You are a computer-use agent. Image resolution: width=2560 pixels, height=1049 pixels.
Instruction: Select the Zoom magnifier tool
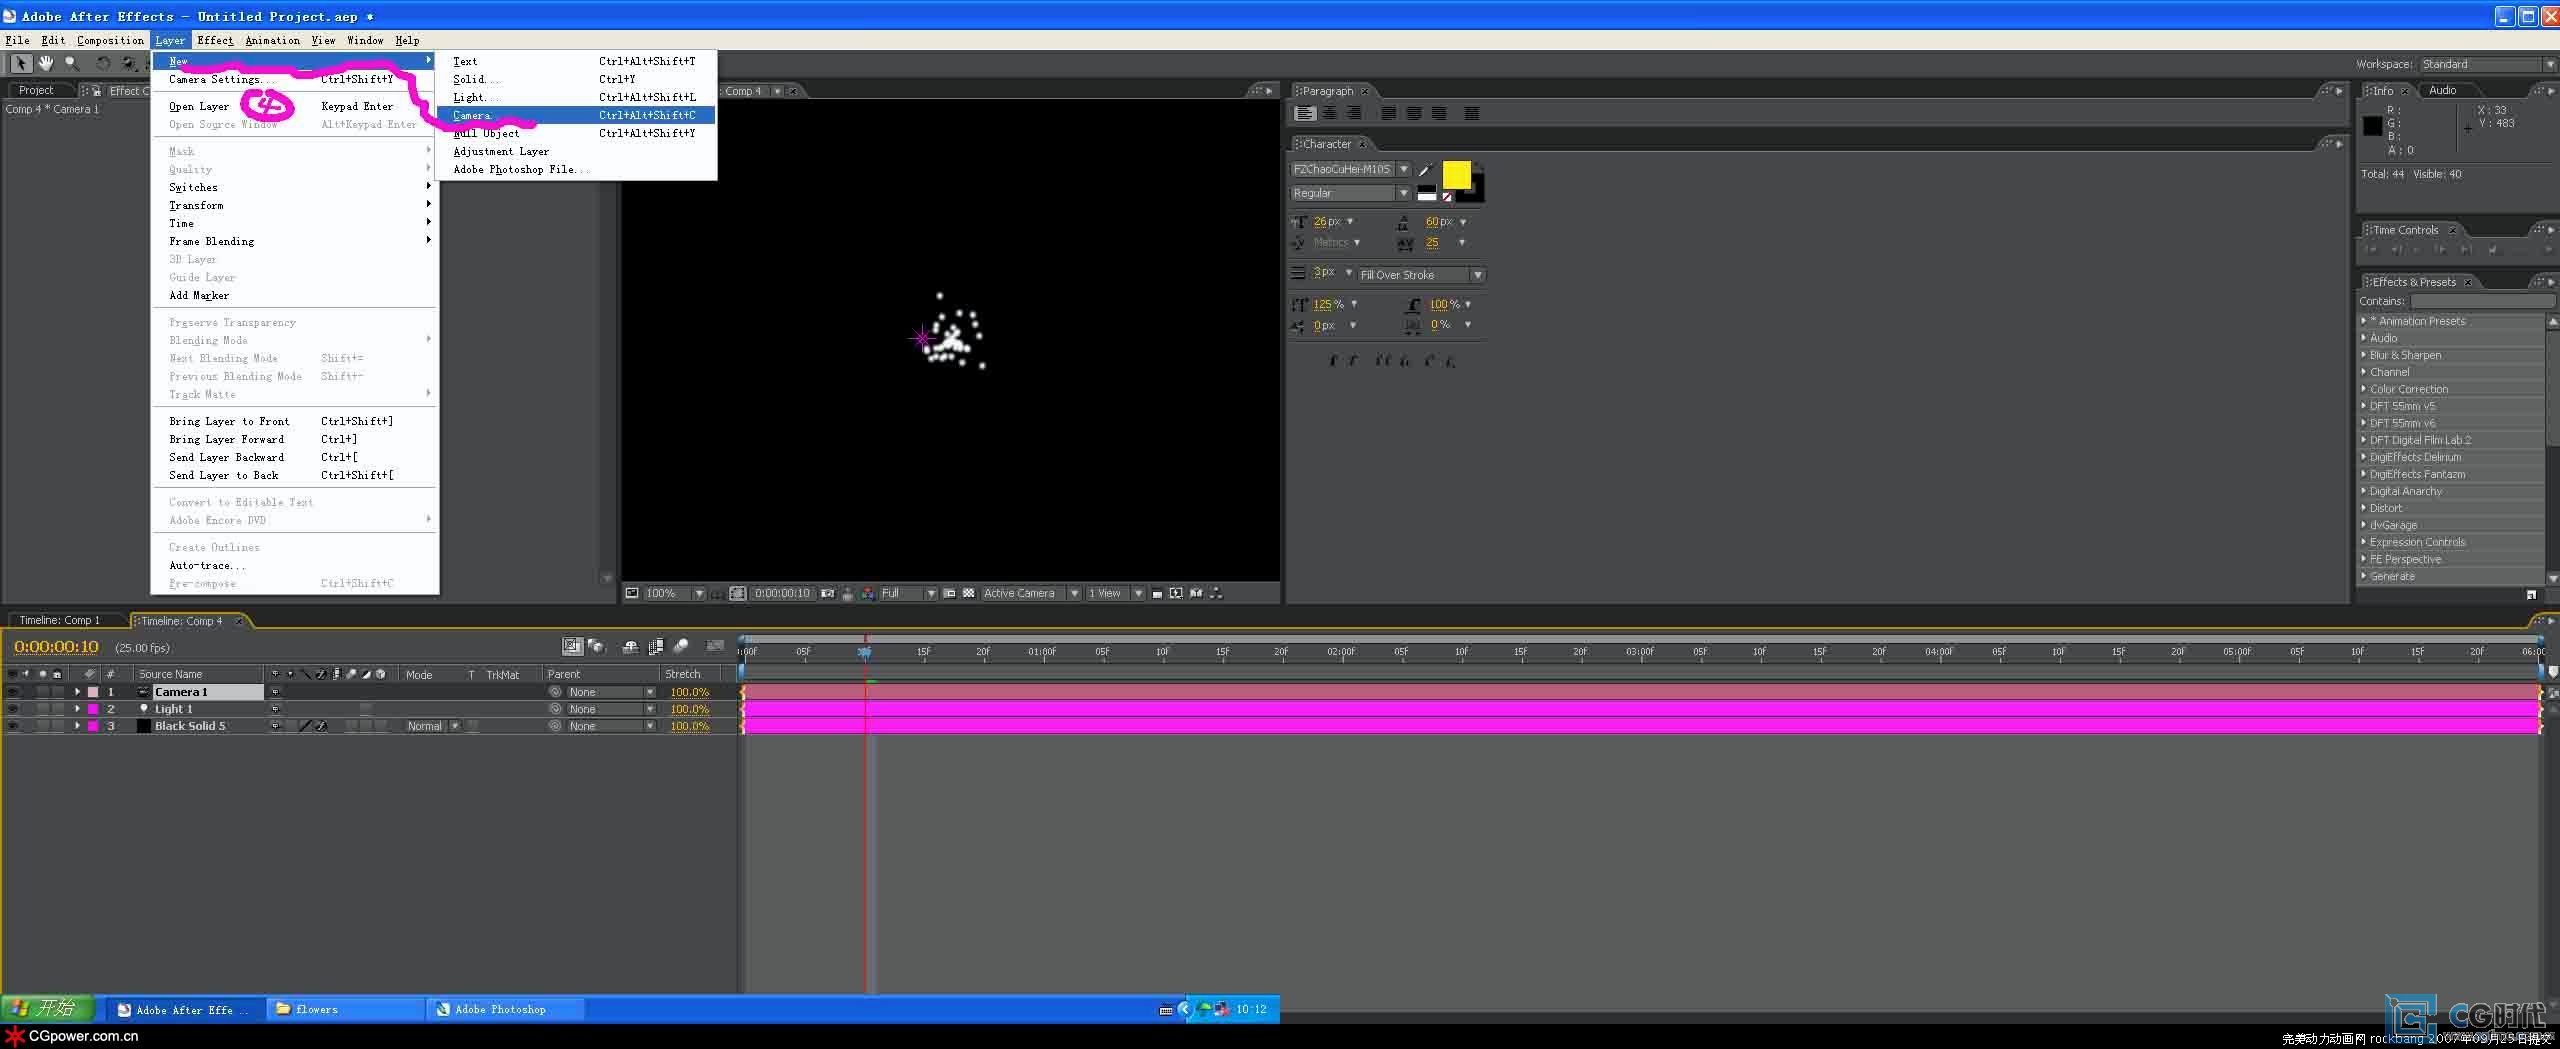tap(71, 63)
